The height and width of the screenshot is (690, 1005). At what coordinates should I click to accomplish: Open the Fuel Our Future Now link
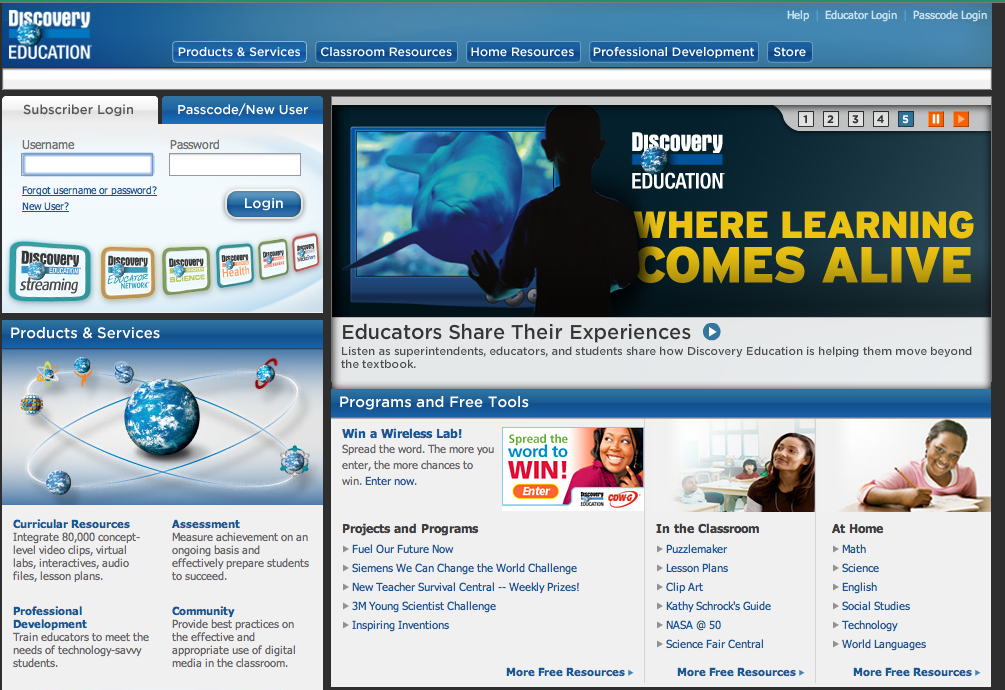click(x=403, y=549)
